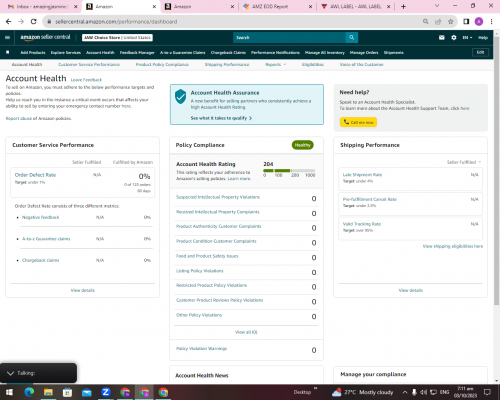Switch to the AWL LABEL browser tab
500x400 pixels.
(x=356, y=7)
